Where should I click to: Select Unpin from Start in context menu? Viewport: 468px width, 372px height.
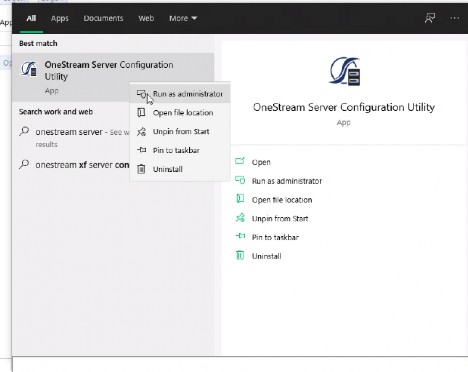180,132
